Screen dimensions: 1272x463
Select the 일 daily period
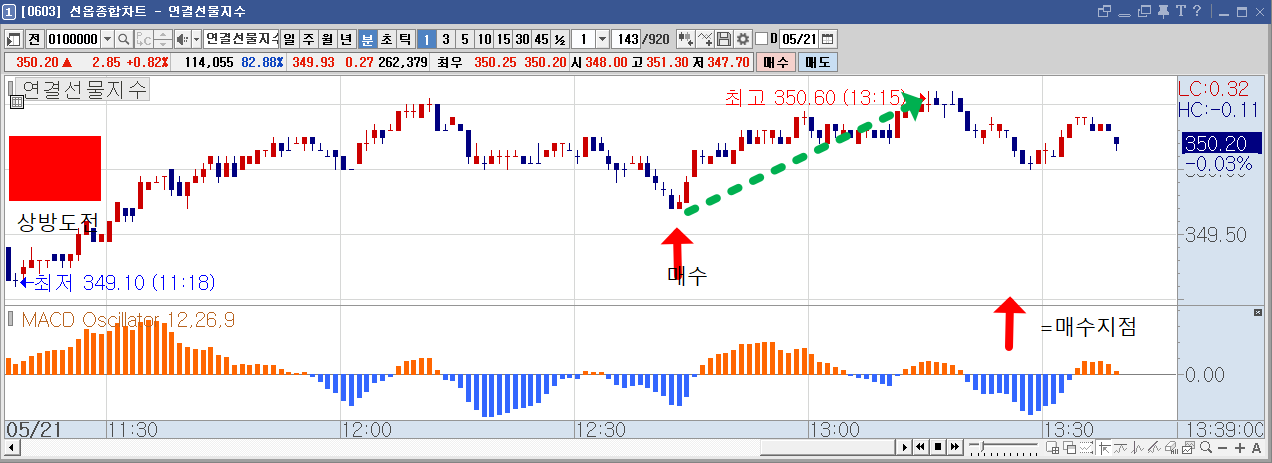290,39
